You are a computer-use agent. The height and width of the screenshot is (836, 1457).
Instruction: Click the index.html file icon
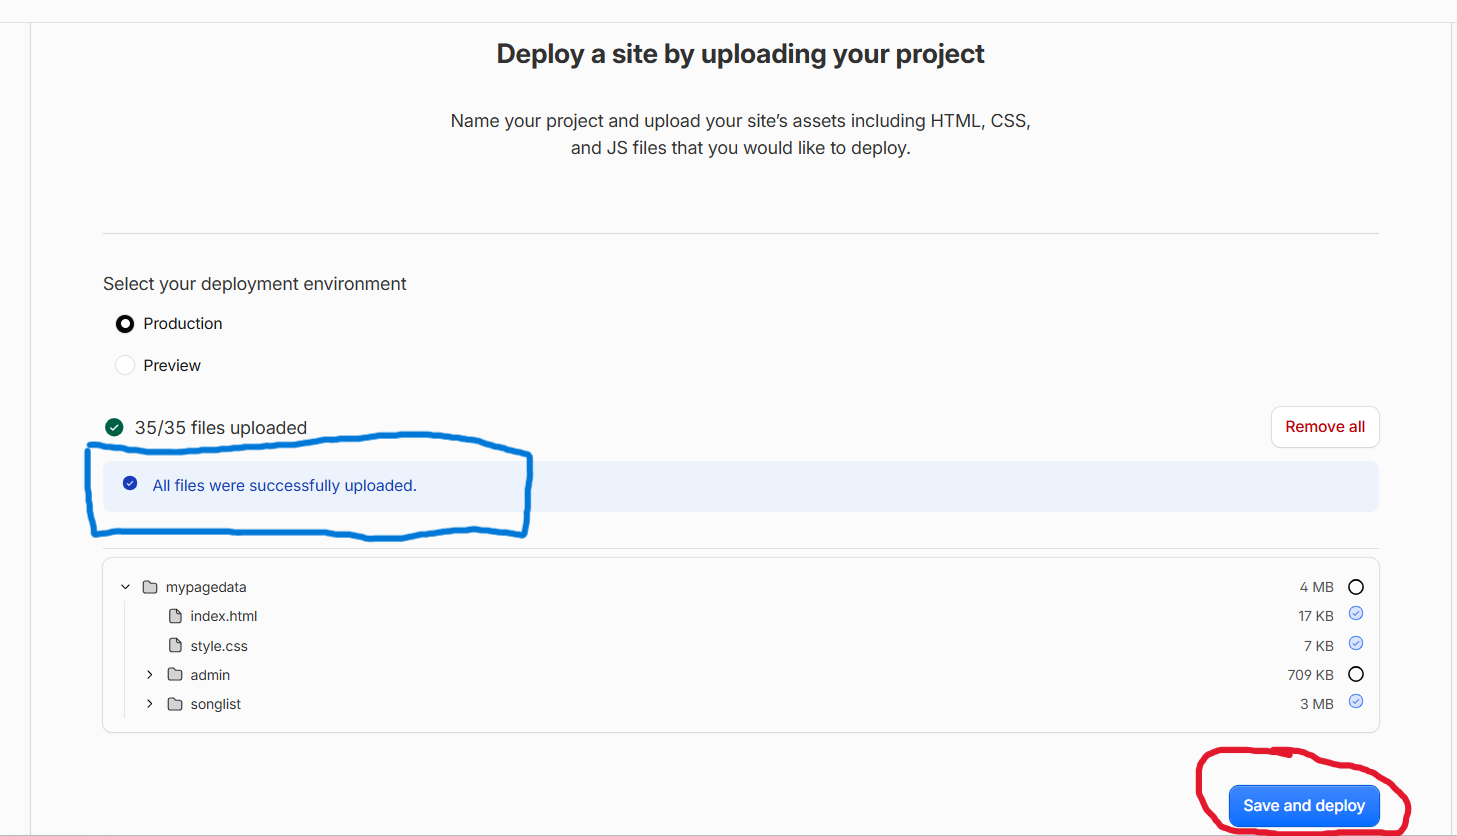175,616
